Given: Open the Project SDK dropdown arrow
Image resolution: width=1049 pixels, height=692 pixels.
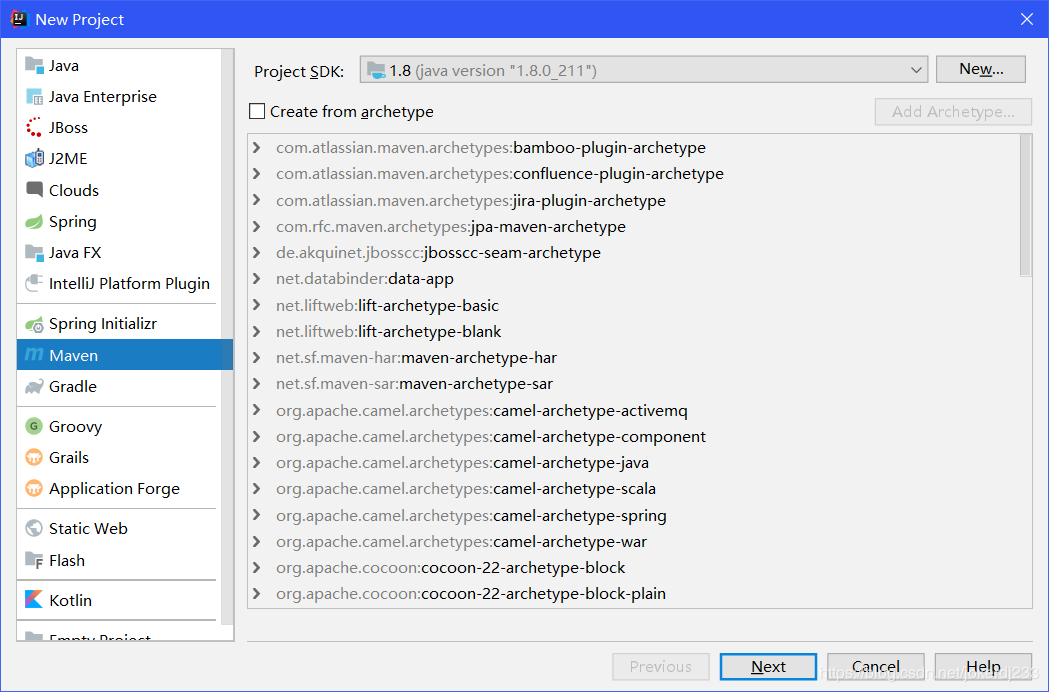Looking at the screenshot, I should (916, 70).
